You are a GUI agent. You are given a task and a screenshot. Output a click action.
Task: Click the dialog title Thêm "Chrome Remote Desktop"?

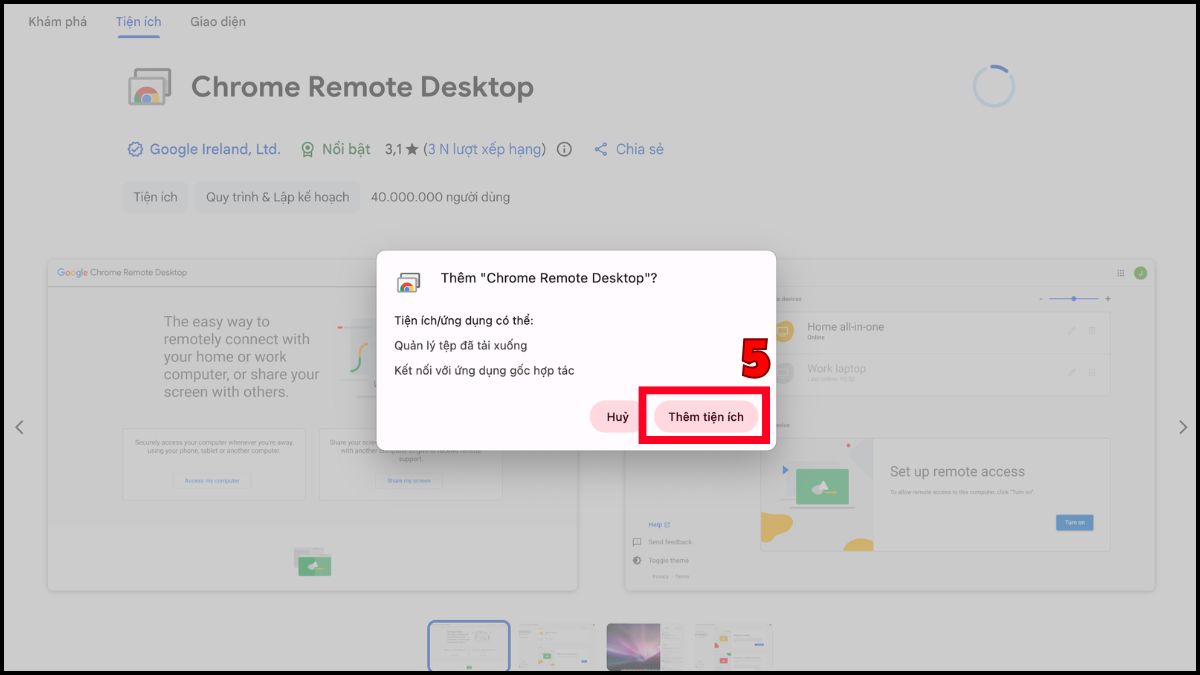point(549,278)
